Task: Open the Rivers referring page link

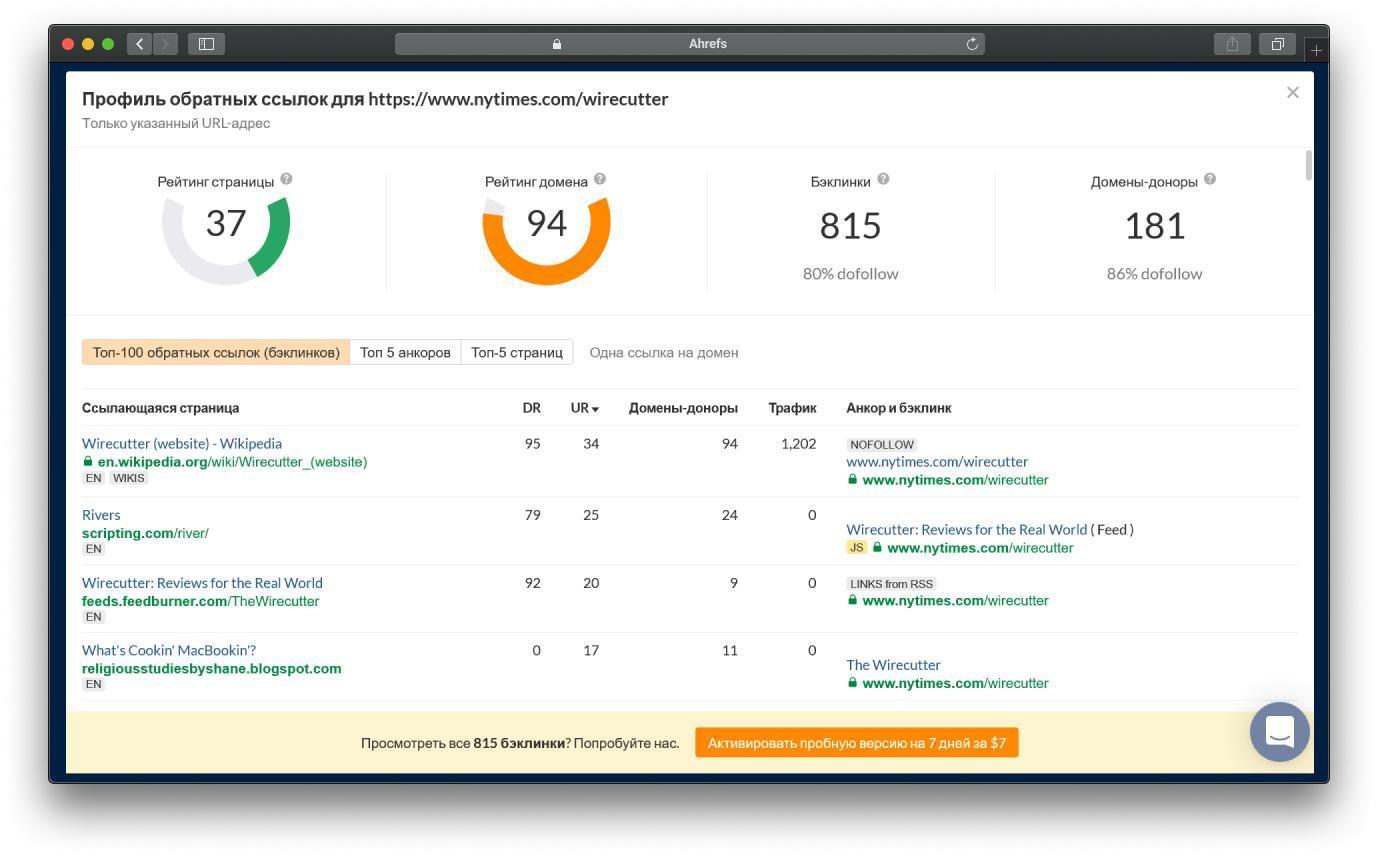Action: [x=101, y=515]
